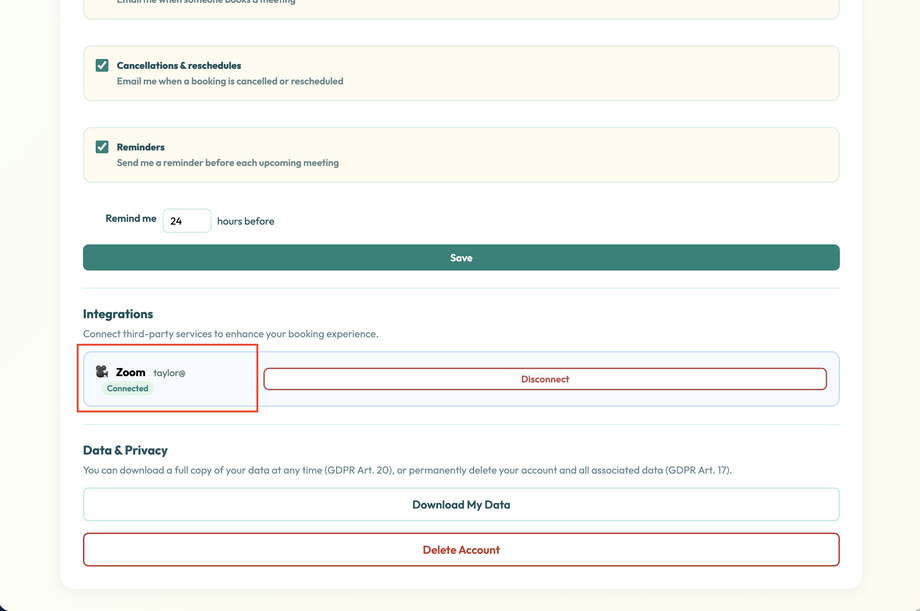Toggle the booking notification checkbox at the top
This screenshot has height=611, width=920.
click(x=101, y=2)
